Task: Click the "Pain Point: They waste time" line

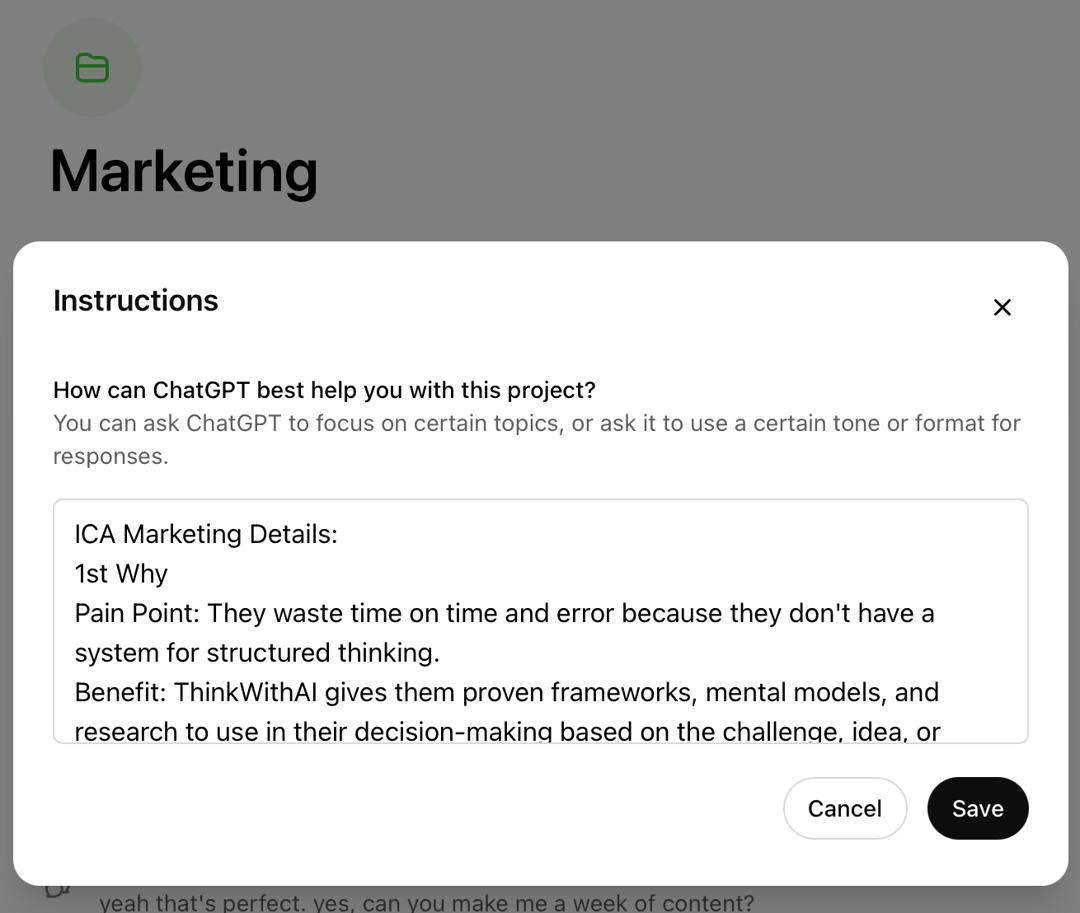Action: [x=504, y=613]
